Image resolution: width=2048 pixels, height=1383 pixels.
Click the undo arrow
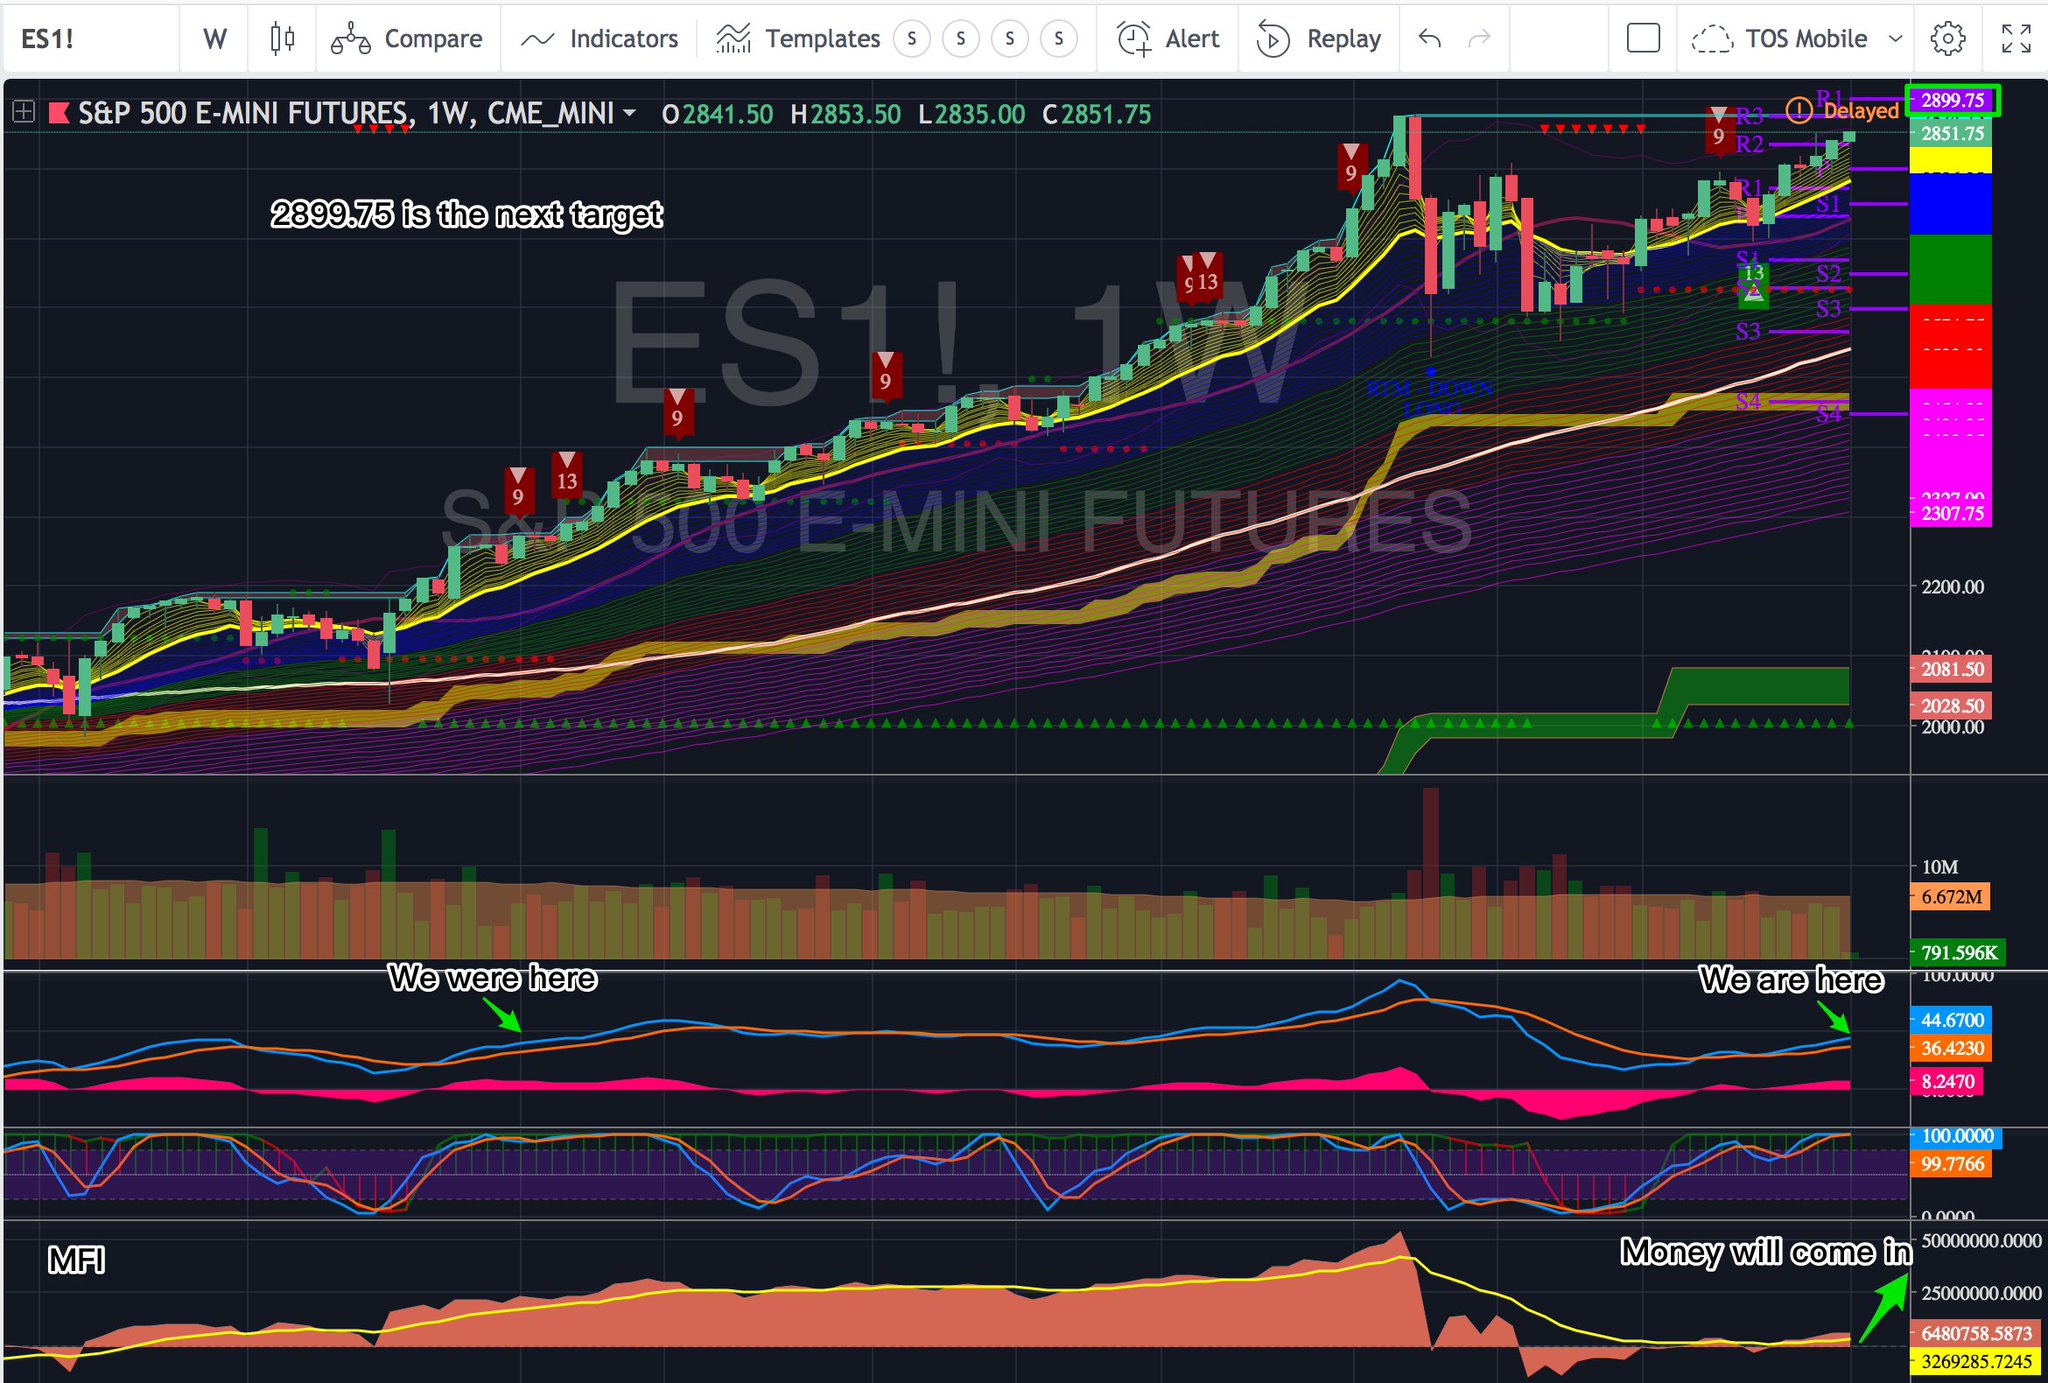coord(1430,39)
